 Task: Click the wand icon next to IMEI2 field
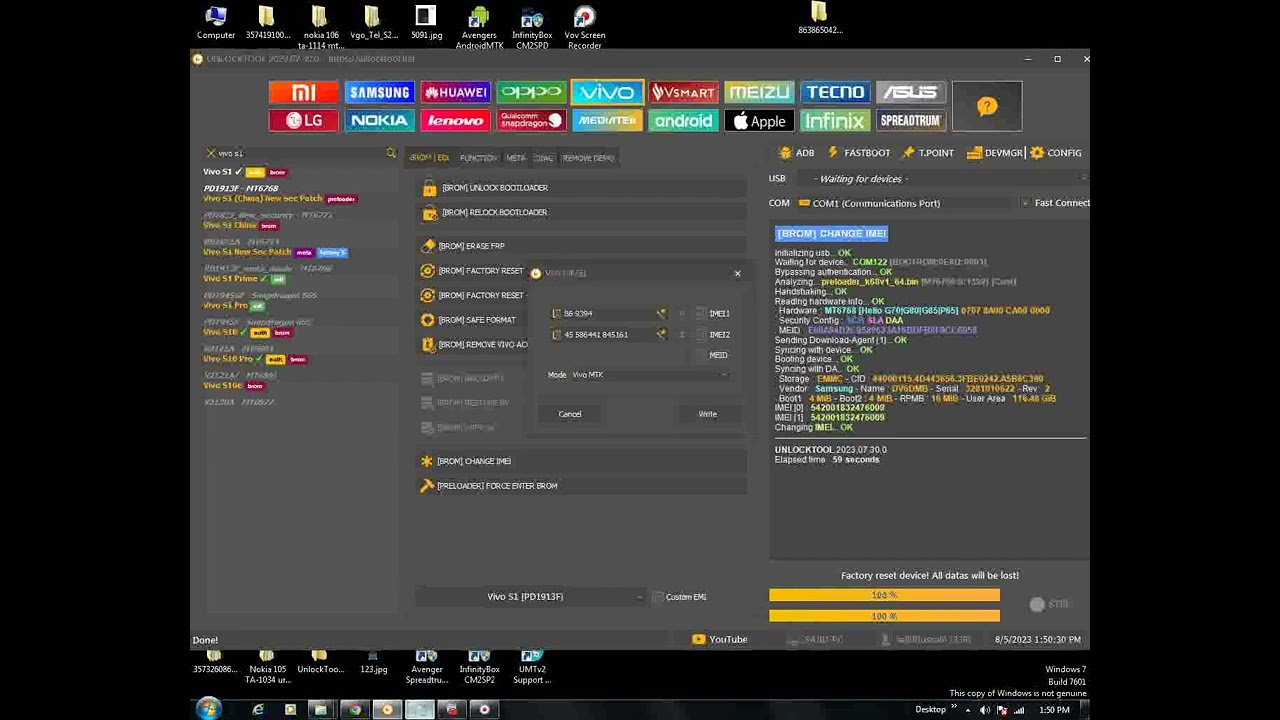click(661, 334)
